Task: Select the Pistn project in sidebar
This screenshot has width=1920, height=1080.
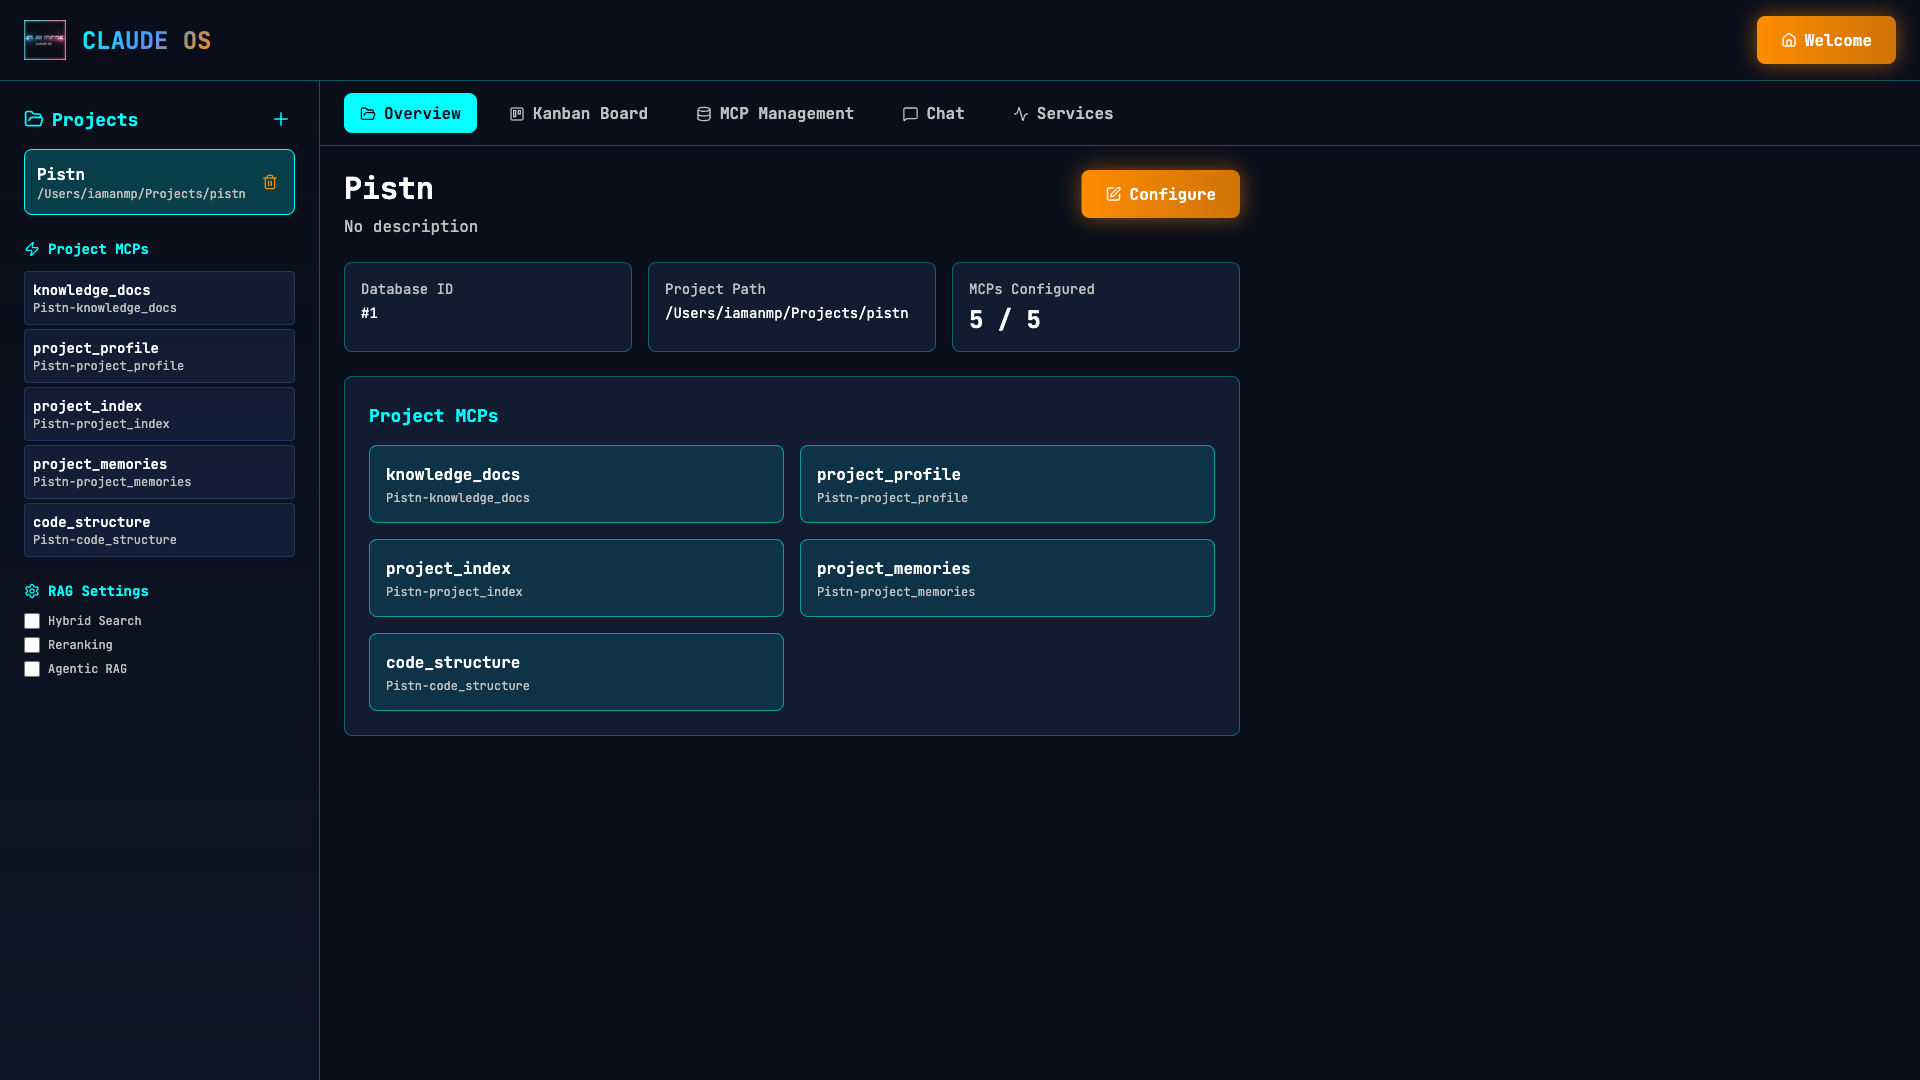Action: (x=159, y=182)
